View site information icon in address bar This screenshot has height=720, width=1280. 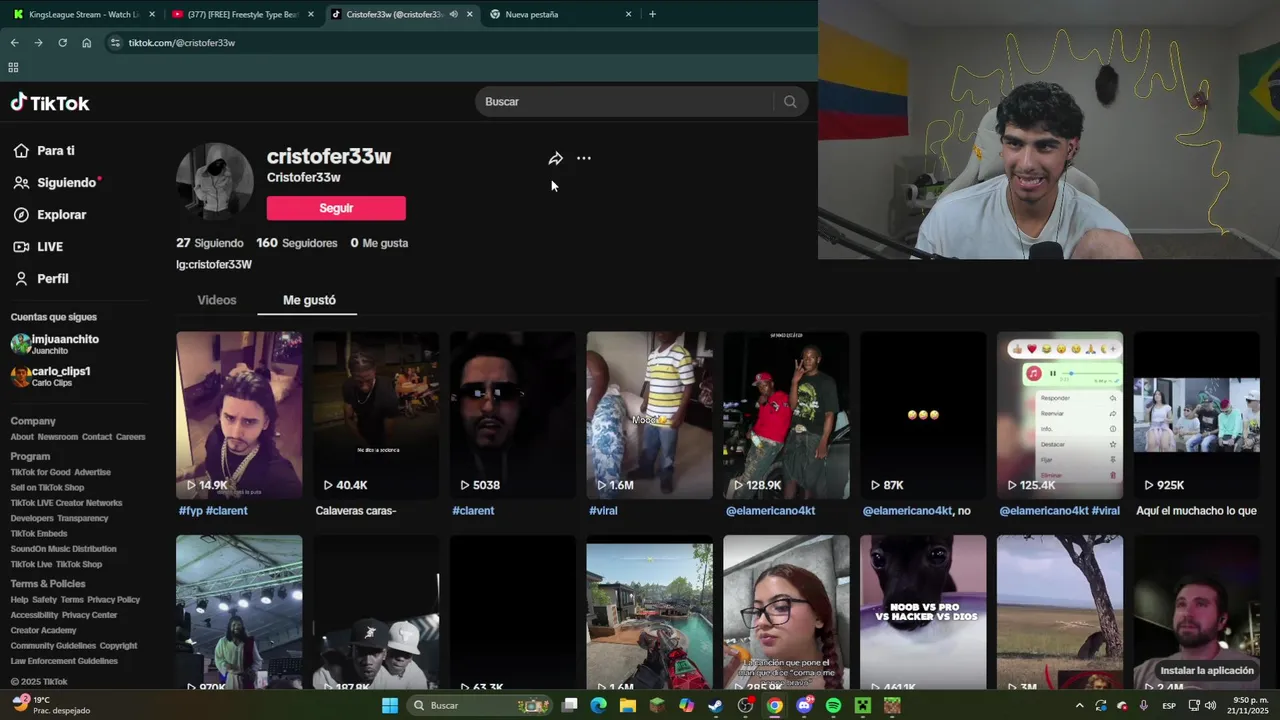point(115,43)
